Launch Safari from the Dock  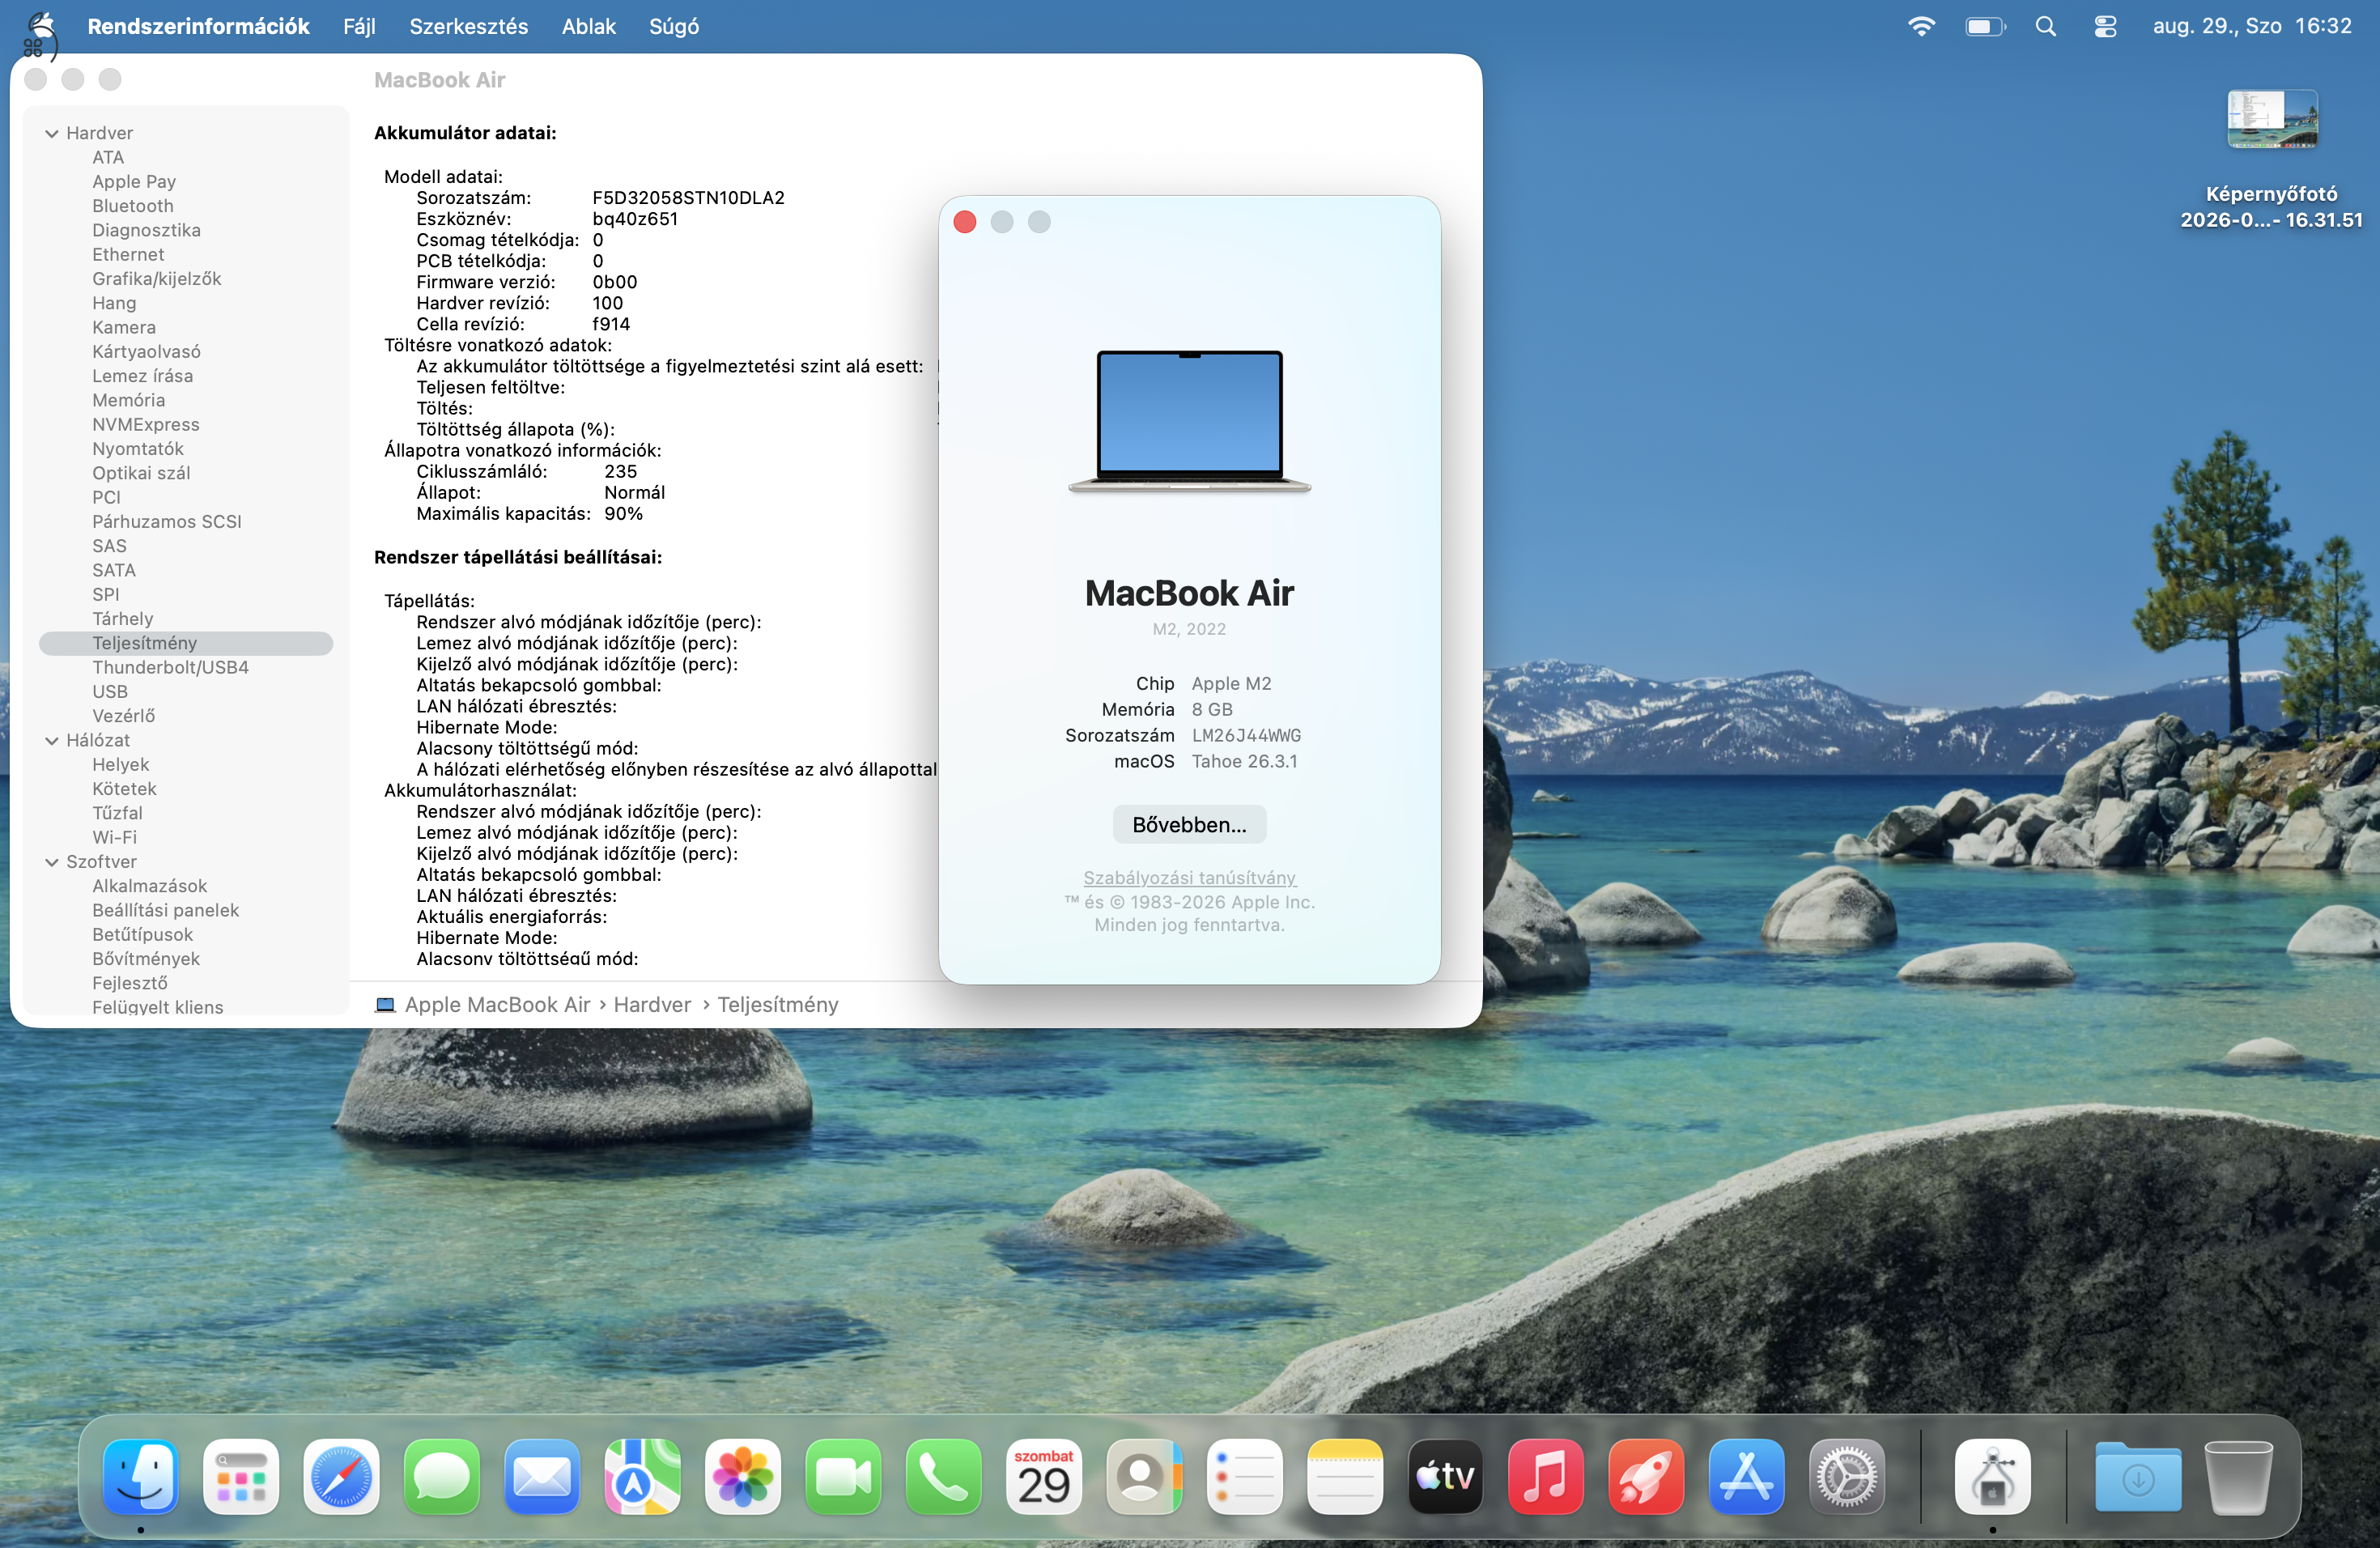point(341,1476)
